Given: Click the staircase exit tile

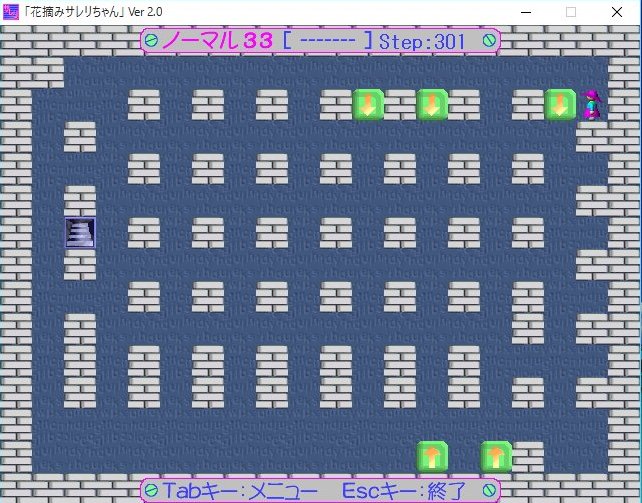Looking at the screenshot, I should click(x=80, y=233).
